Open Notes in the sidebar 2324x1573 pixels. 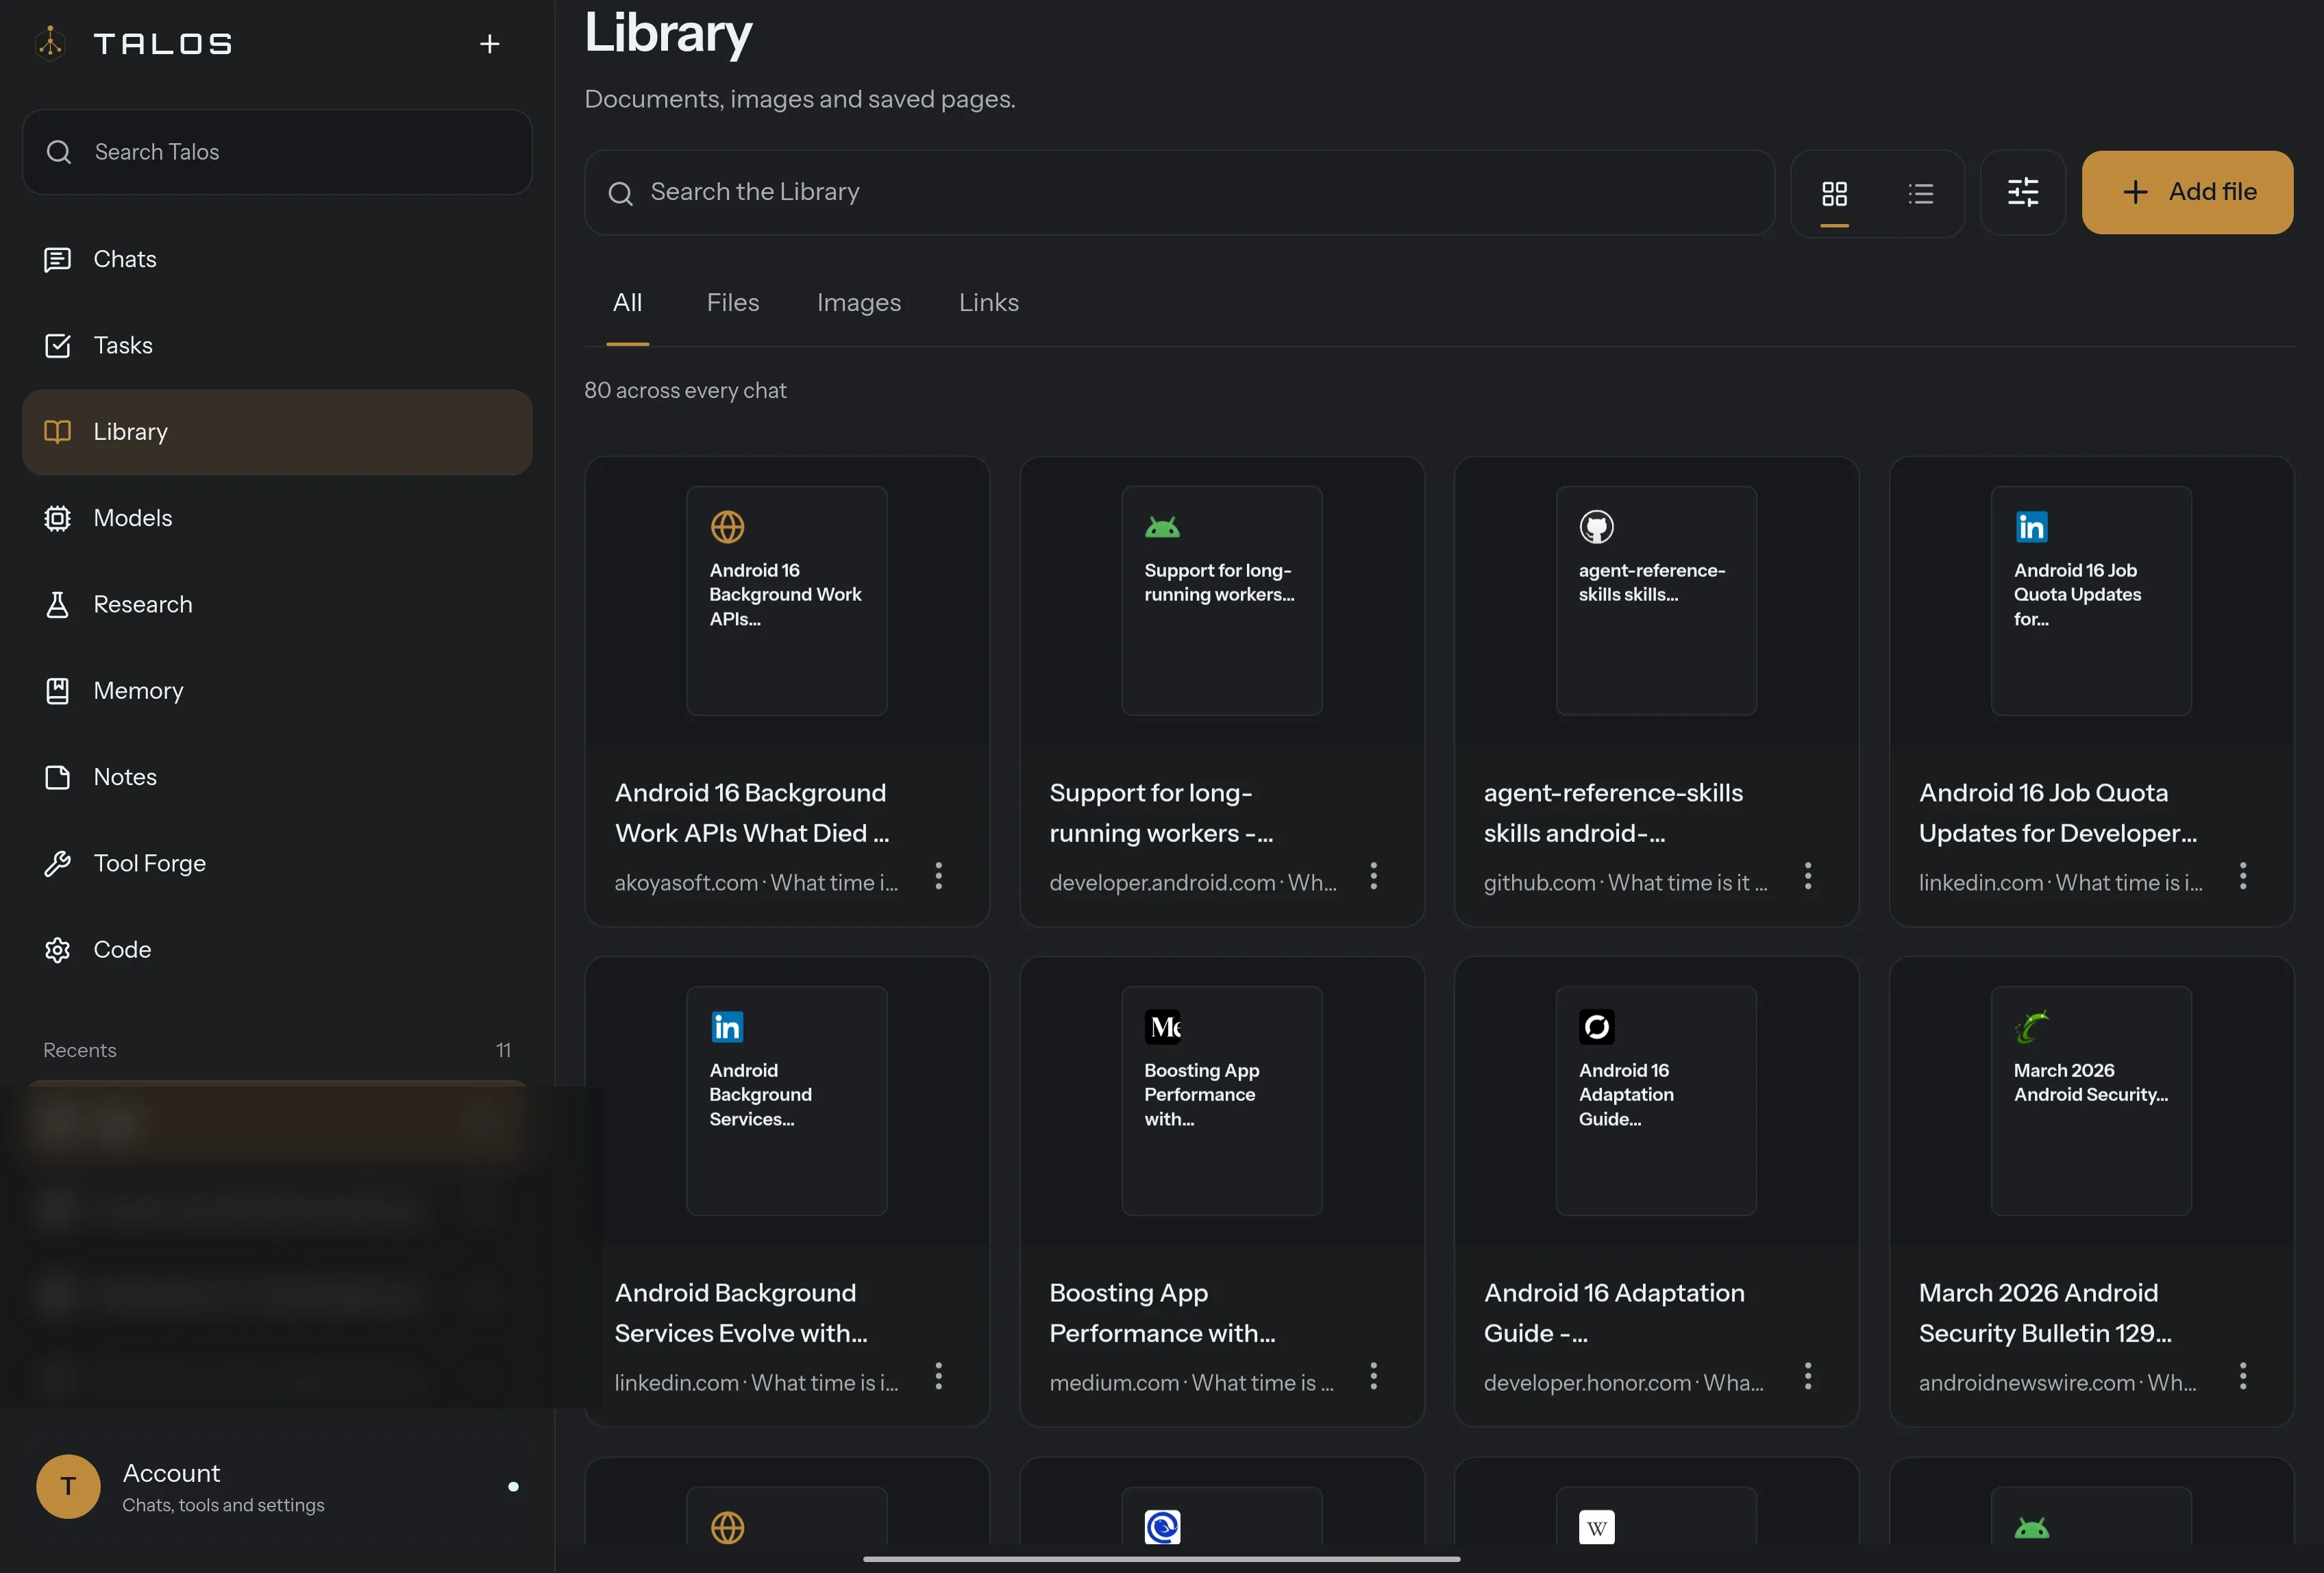[x=277, y=777]
